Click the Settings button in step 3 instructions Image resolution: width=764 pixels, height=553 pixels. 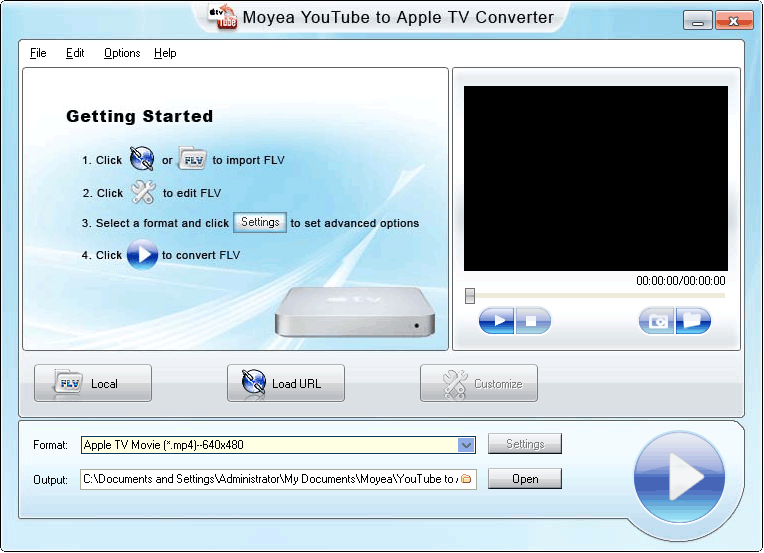point(260,223)
